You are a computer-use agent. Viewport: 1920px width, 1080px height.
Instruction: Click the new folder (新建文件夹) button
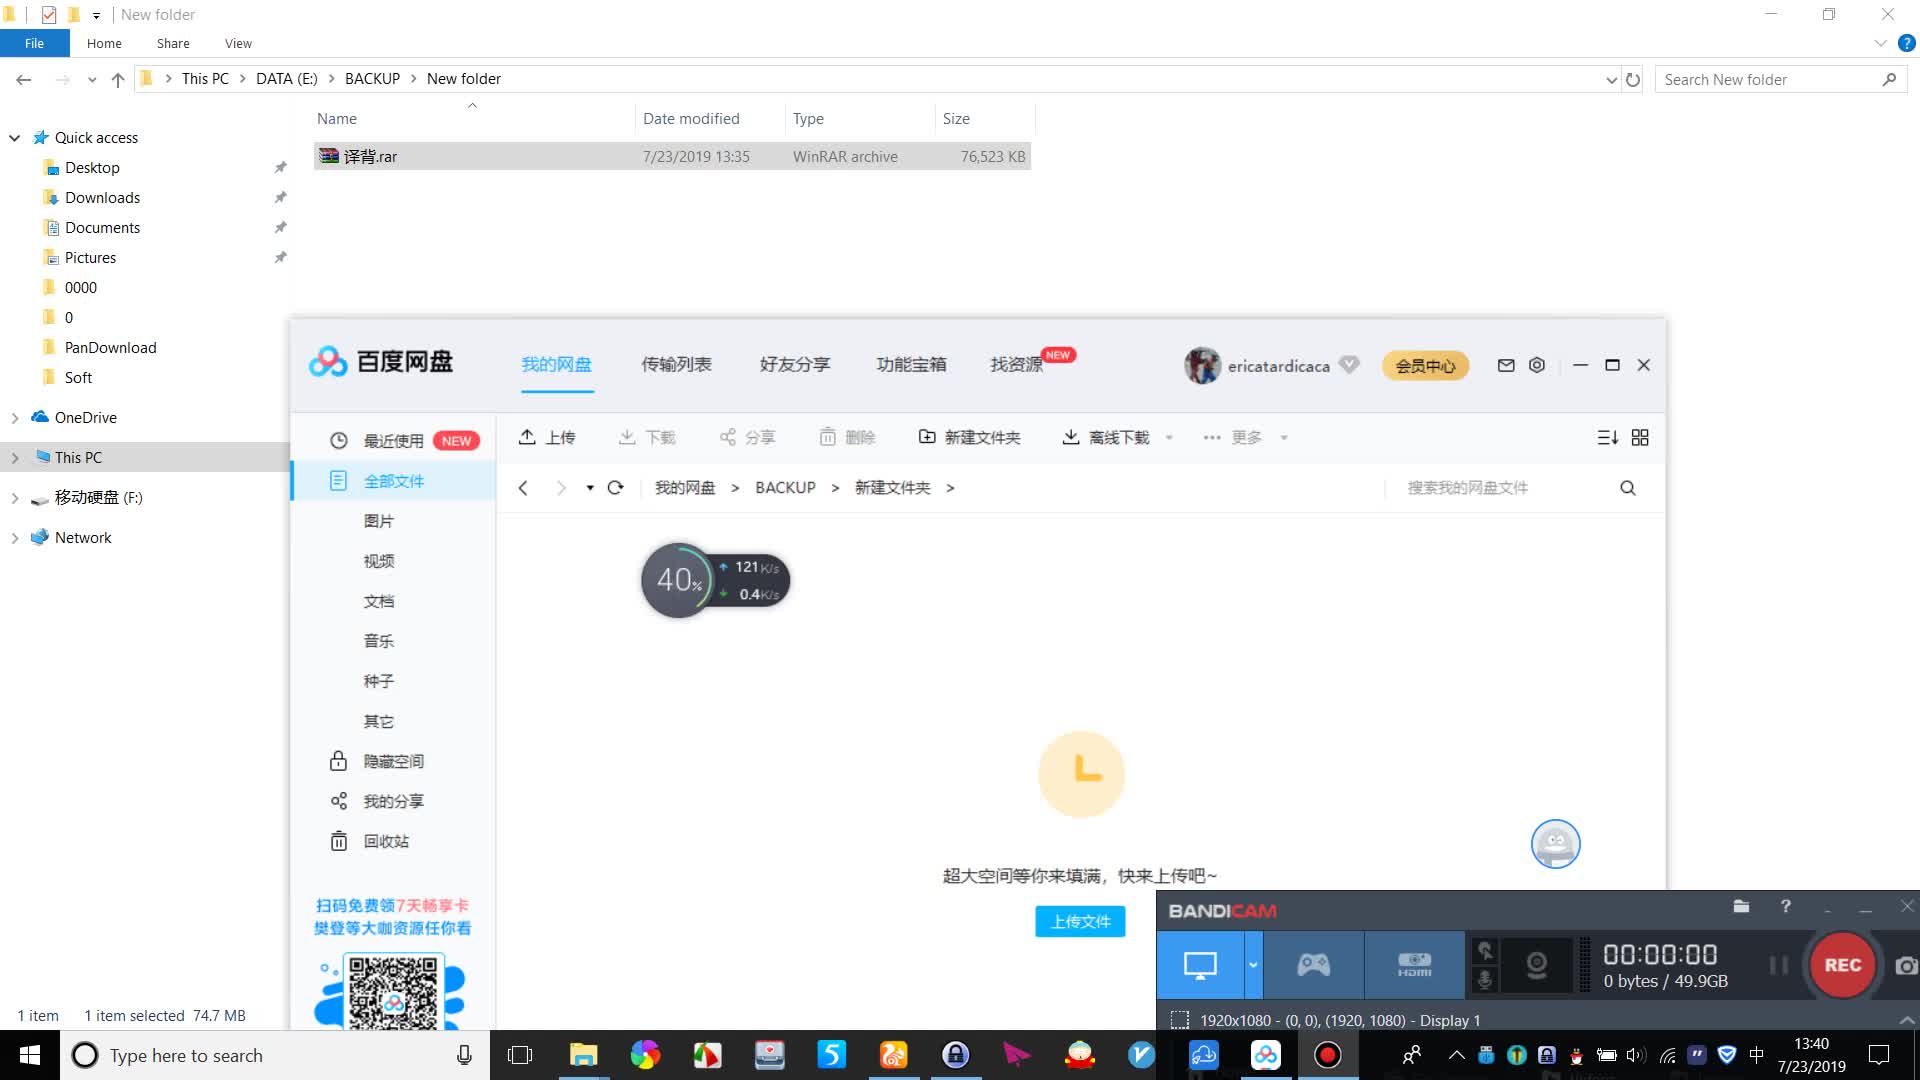tap(969, 437)
